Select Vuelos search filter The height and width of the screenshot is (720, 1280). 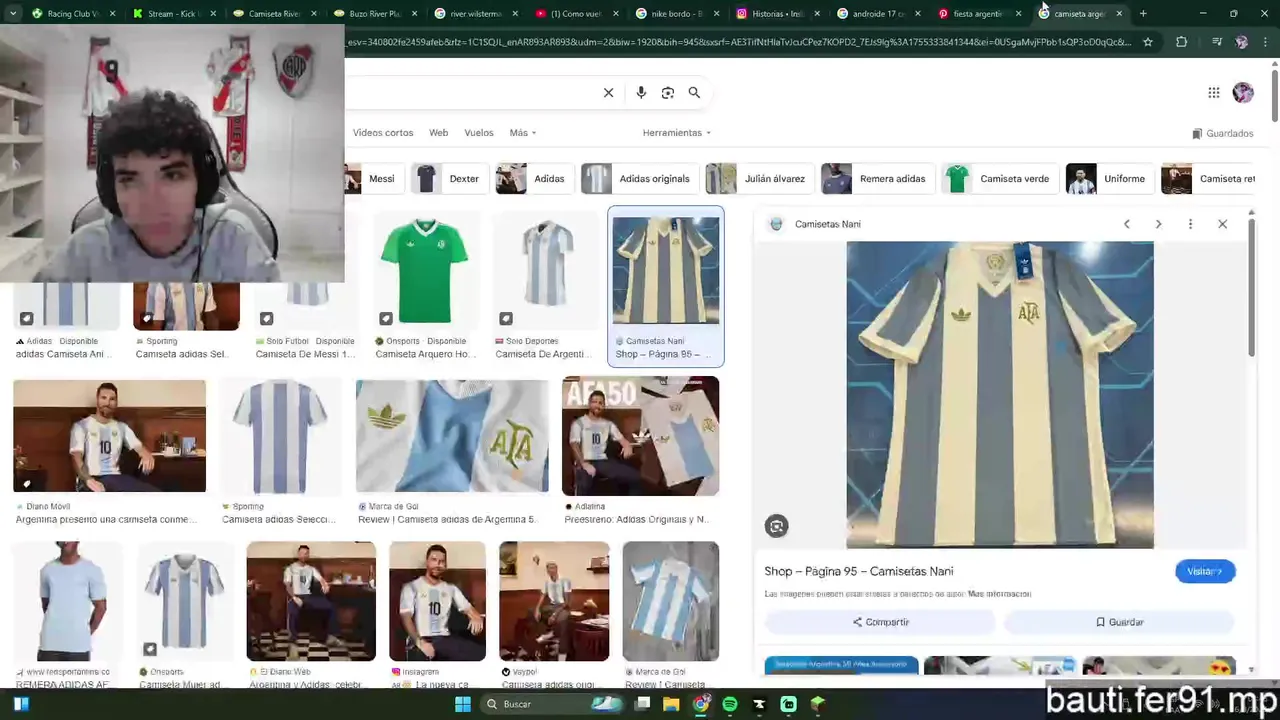(x=479, y=133)
